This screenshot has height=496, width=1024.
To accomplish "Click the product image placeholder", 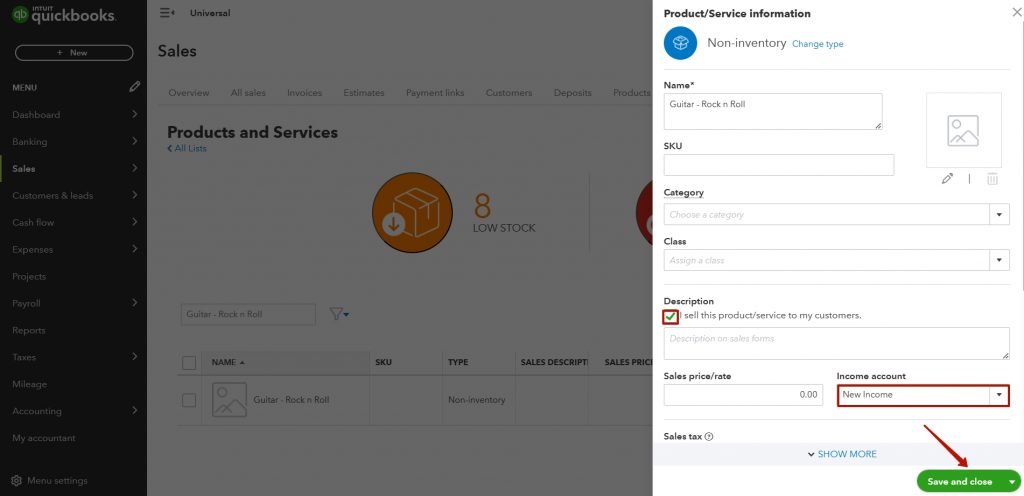I will [x=963, y=130].
